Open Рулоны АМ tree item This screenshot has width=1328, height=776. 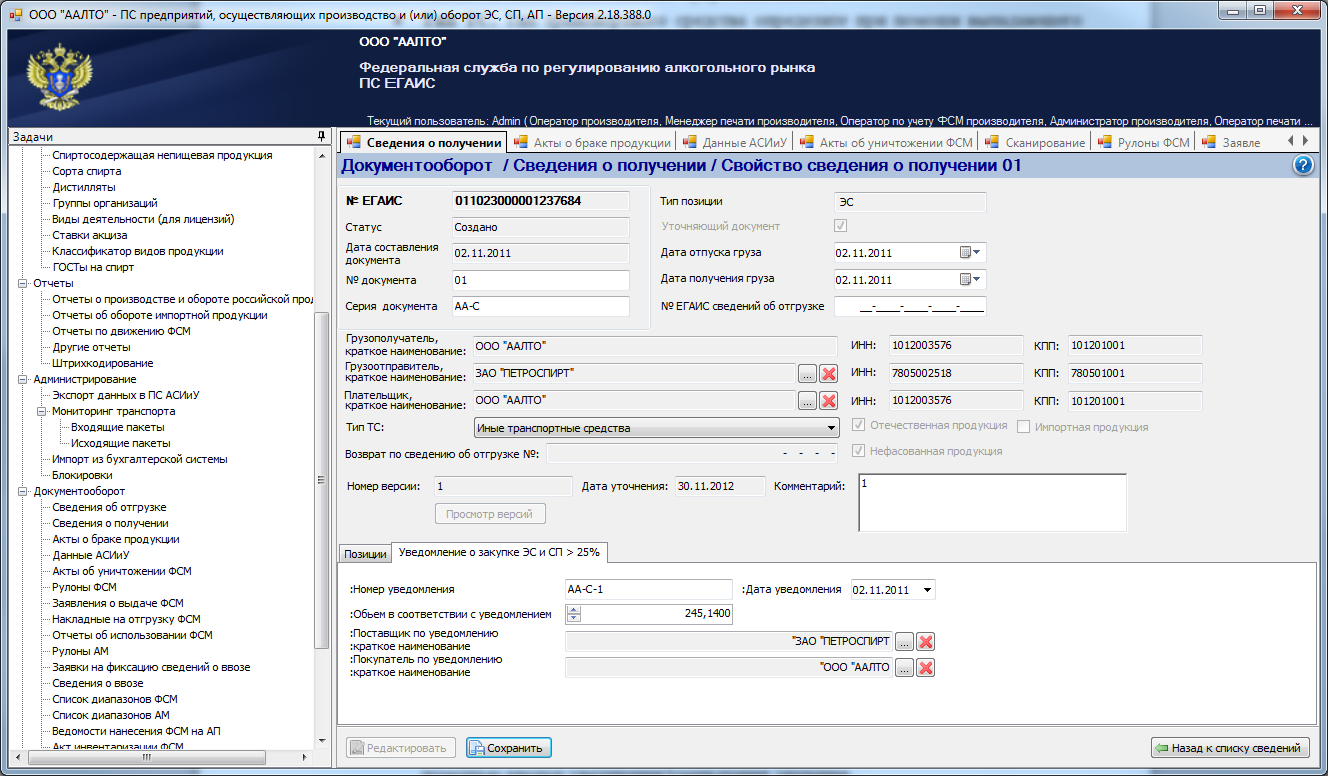click(80, 651)
